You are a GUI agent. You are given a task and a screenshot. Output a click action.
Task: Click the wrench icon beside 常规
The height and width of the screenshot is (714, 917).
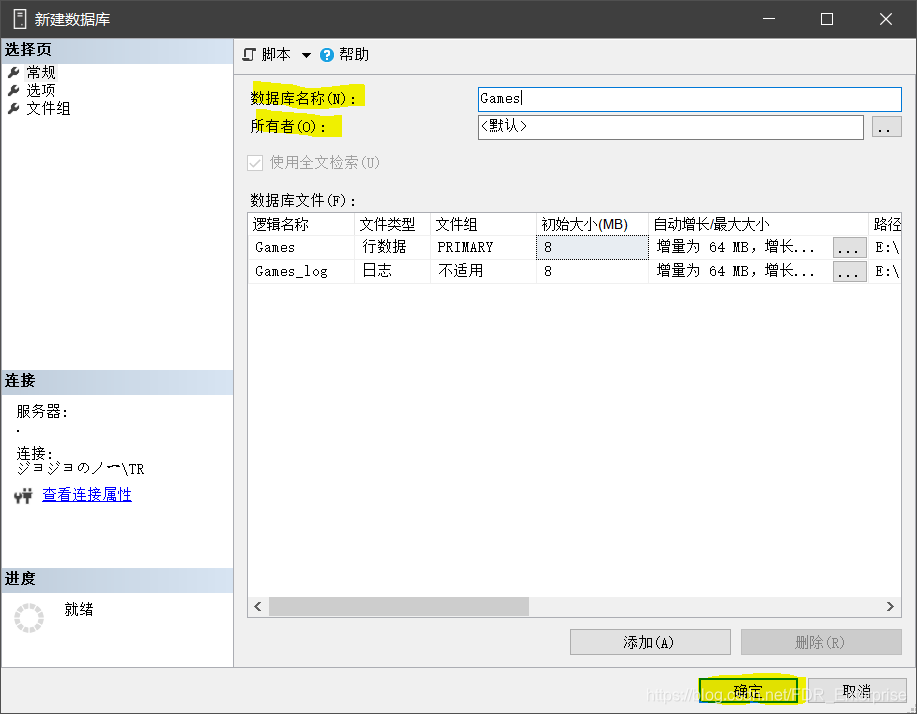pyautogui.click(x=14, y=71)
